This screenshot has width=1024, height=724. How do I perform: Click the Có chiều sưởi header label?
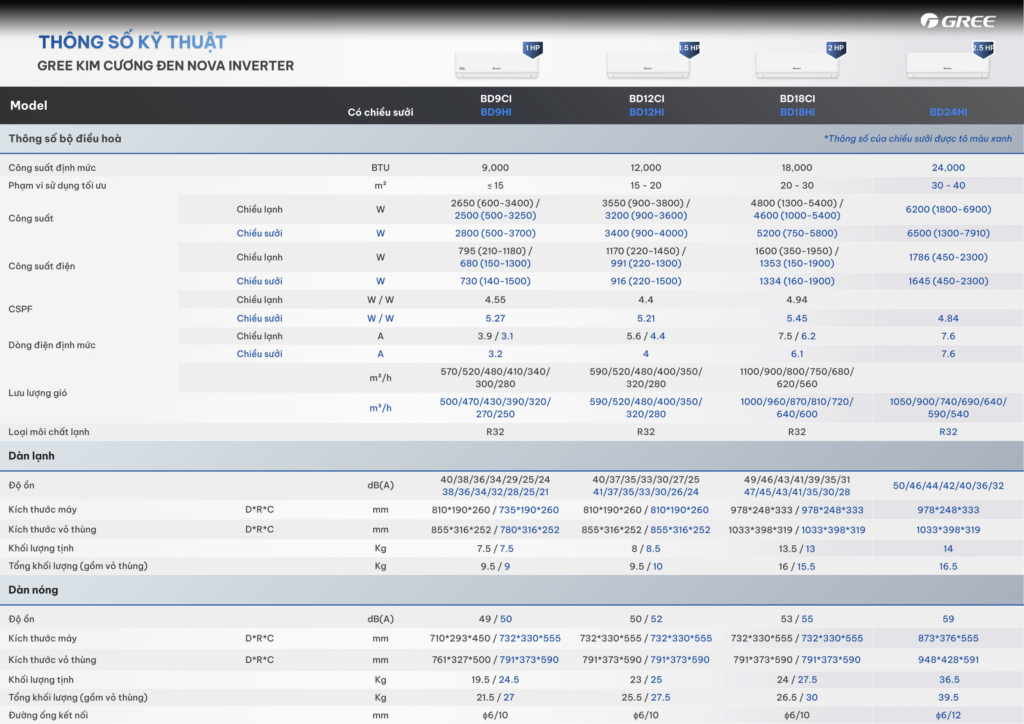click(380, 112)
